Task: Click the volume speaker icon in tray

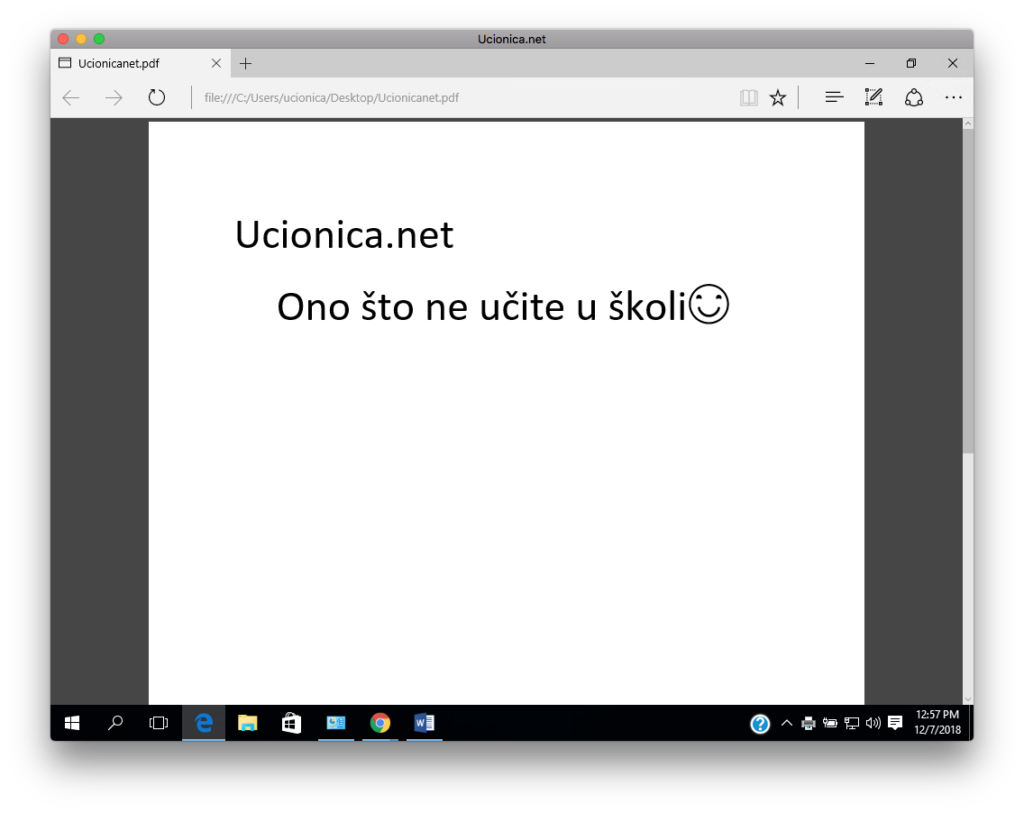Action: click(x=872, y=723)
